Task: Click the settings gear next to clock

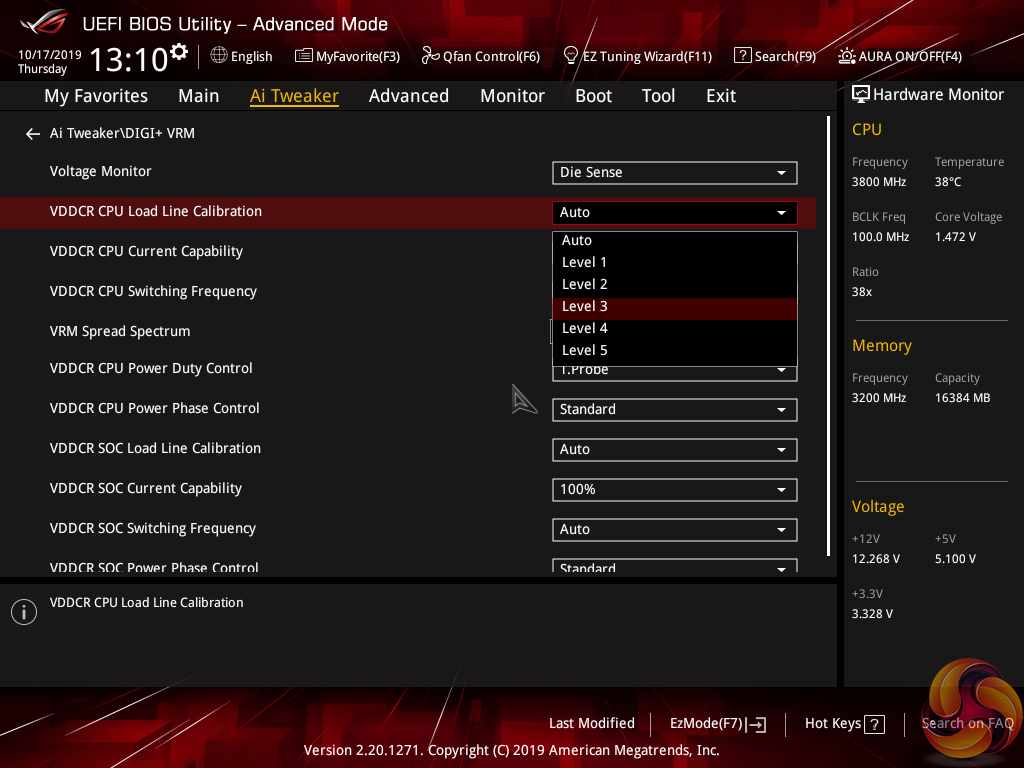Action: tap(179, 52)
